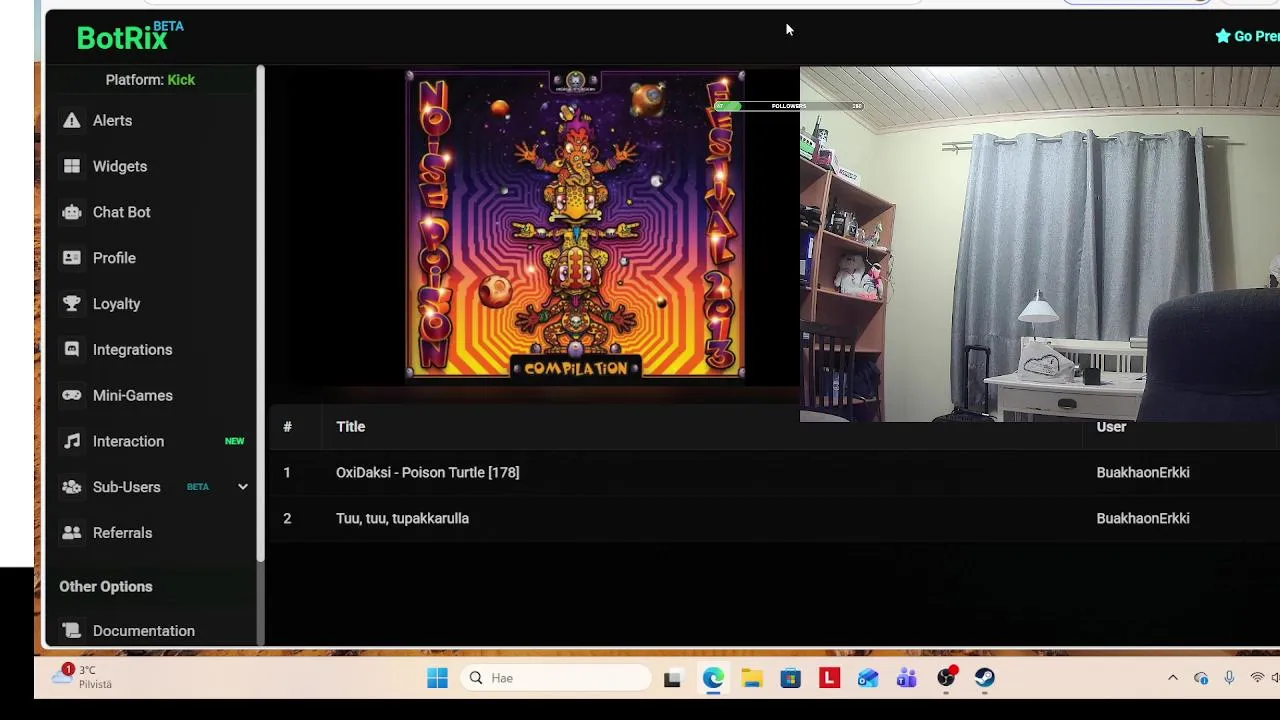Click the Profile card icon
The width and height of the screenshot is (1280, 720).
(x=72, y=258)
